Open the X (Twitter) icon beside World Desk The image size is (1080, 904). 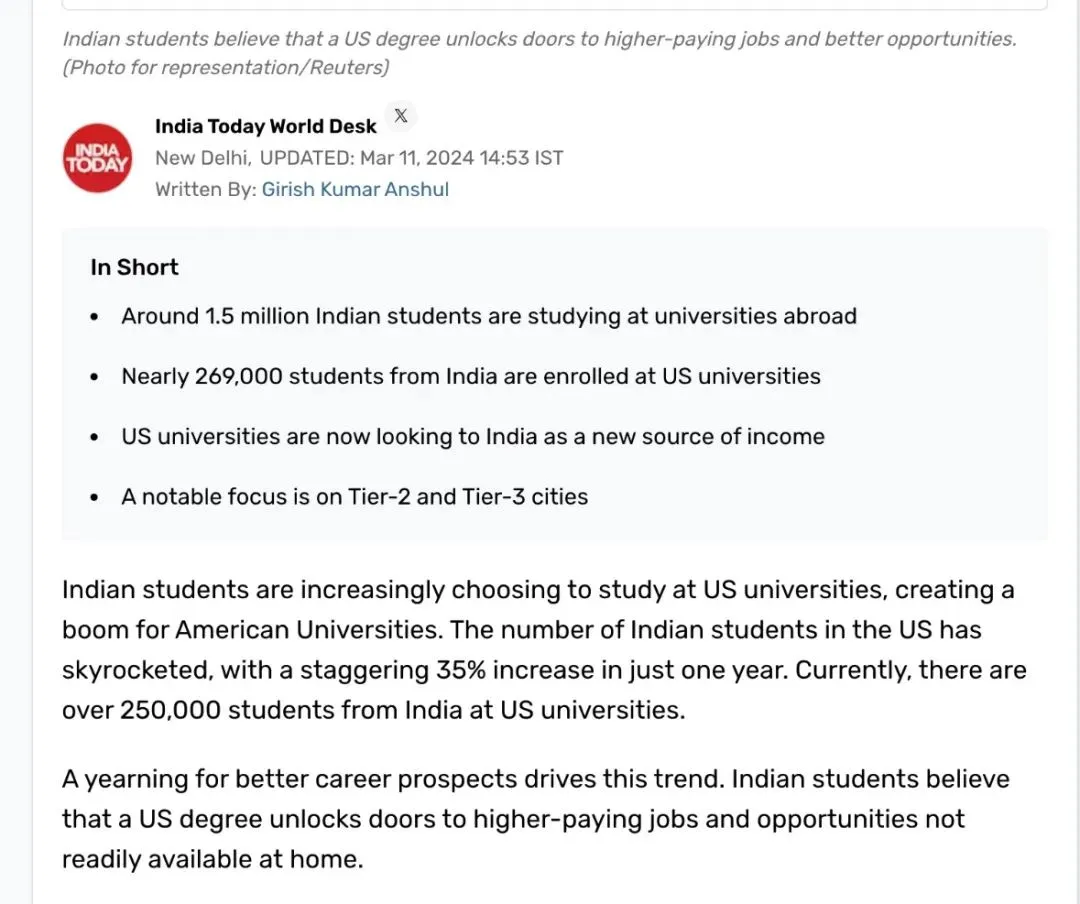point(400,116)
